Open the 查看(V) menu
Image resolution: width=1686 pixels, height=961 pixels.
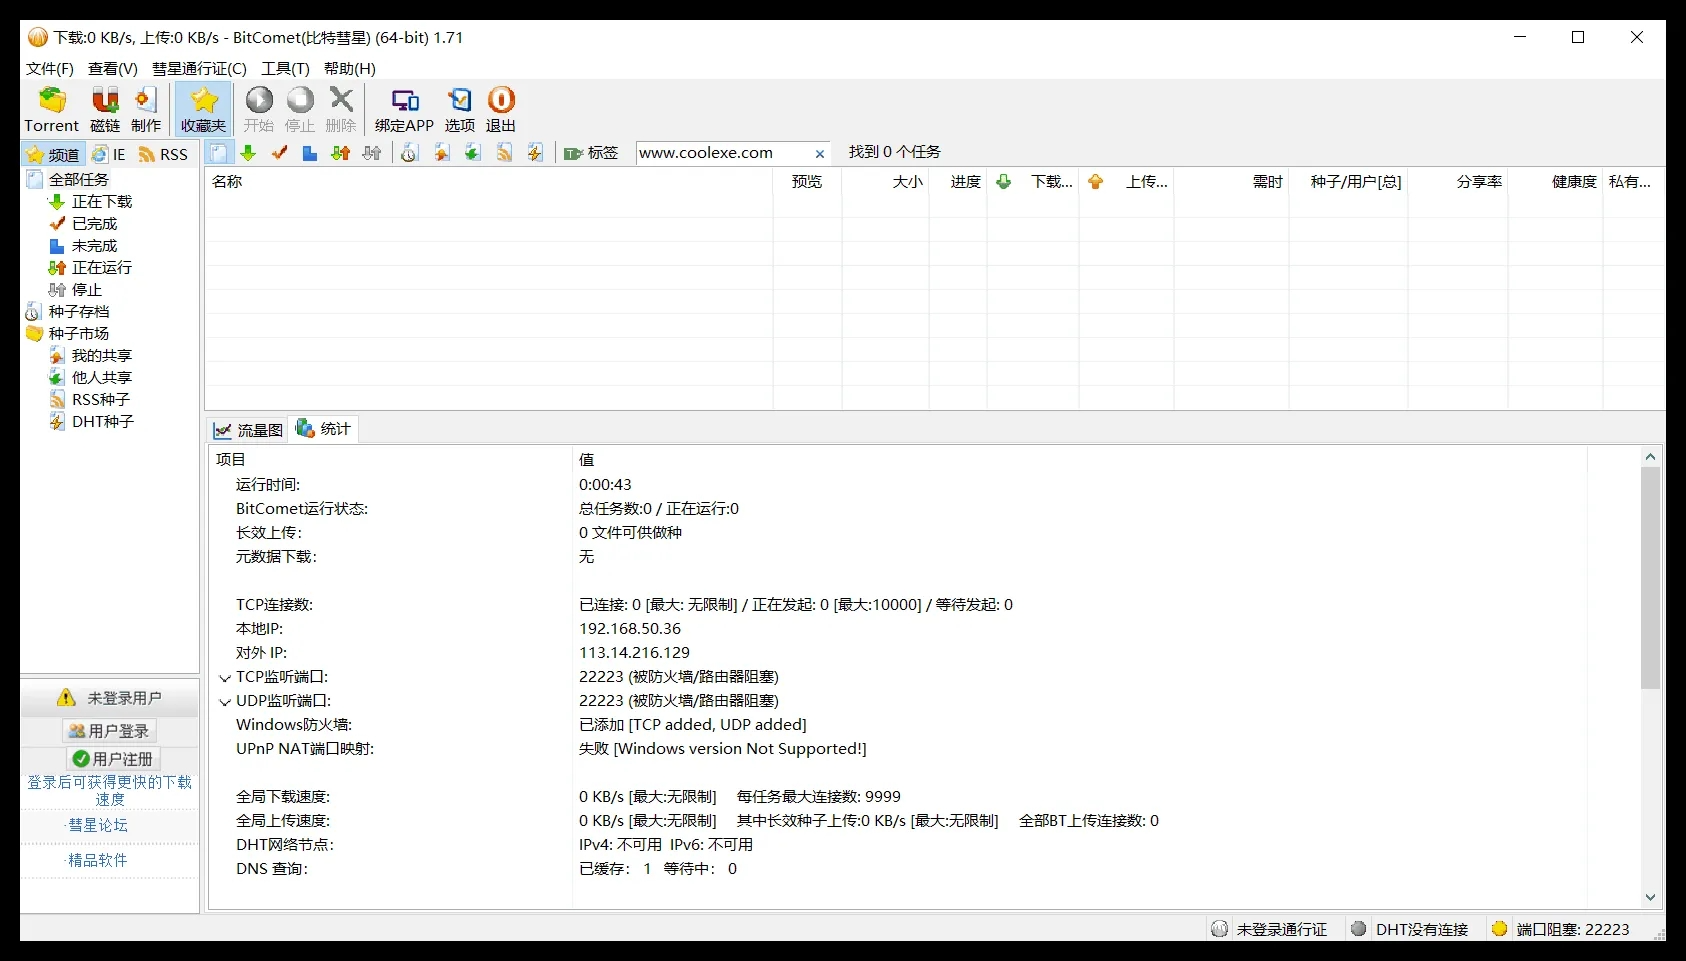click(113, 68)
